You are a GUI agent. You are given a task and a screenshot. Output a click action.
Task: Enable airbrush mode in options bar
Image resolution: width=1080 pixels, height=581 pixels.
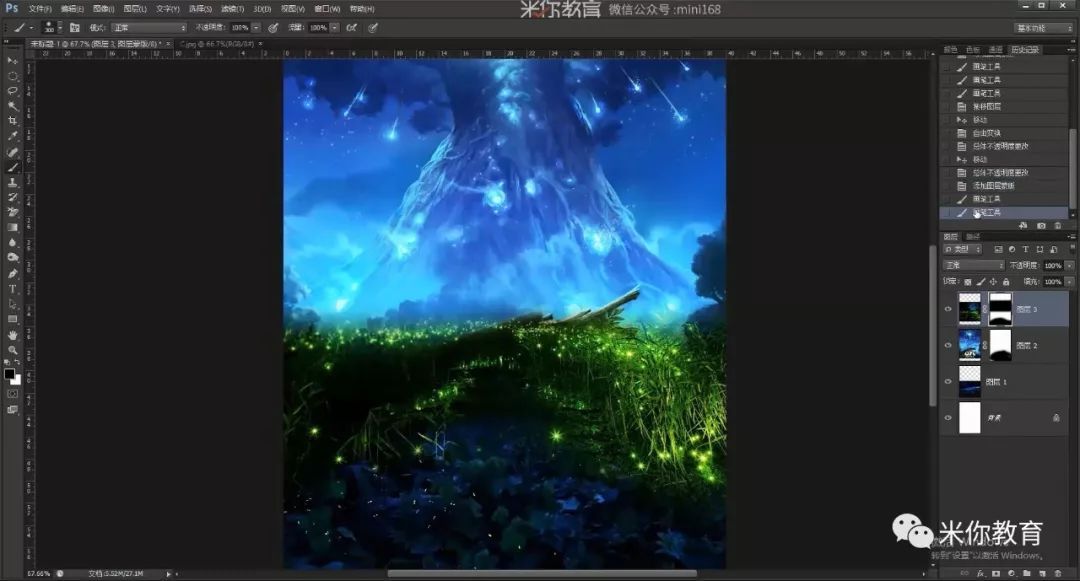point(352,28)
